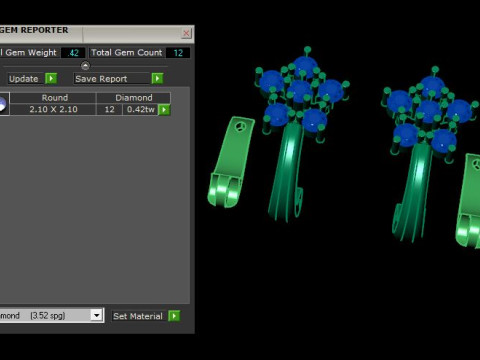Screen dimensions: 480x360
Task: Click the green arrow next to 0.42tw
Action: click(164, 110)
